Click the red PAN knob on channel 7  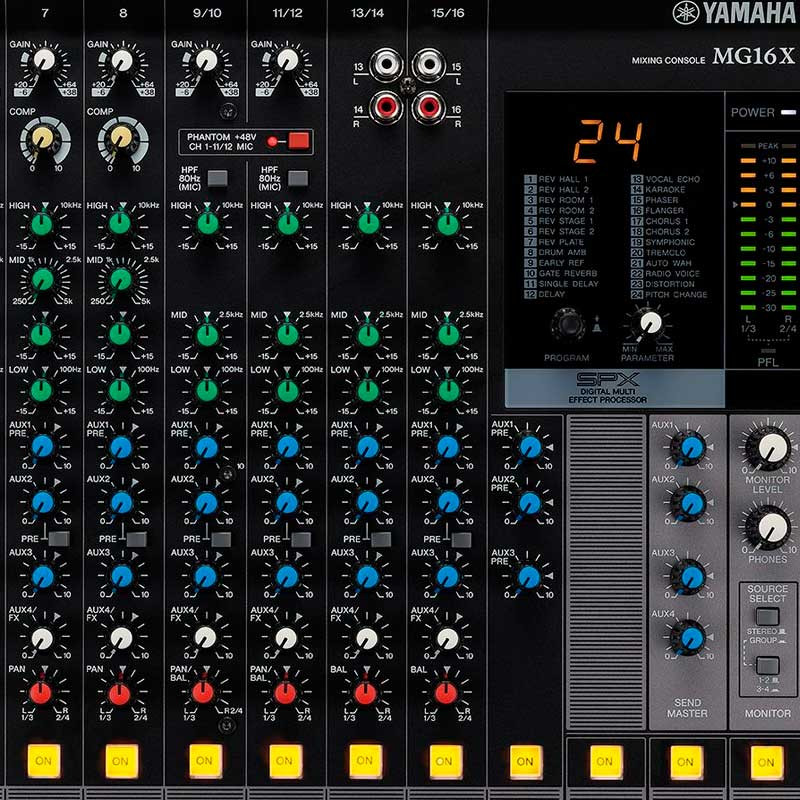click(41, 693)
